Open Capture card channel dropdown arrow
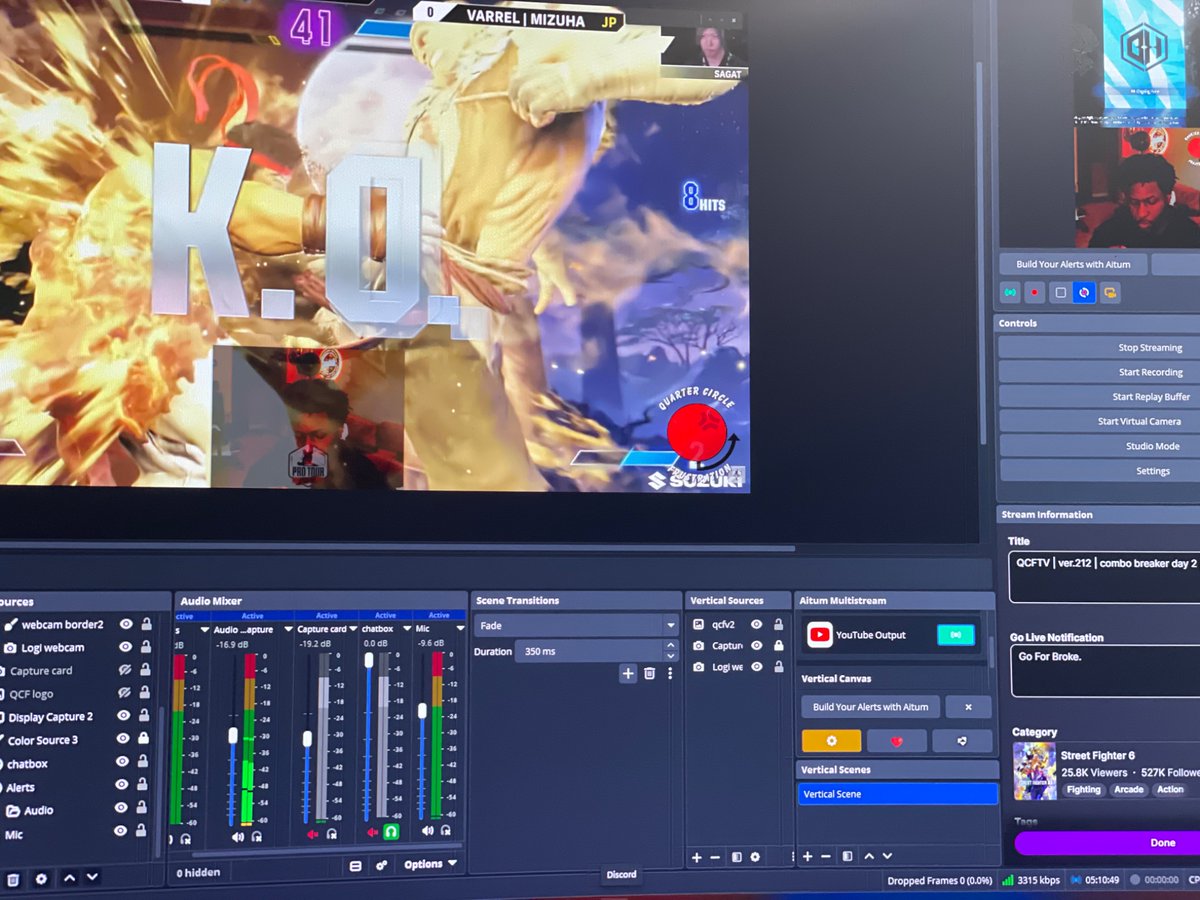 [353, 629]
